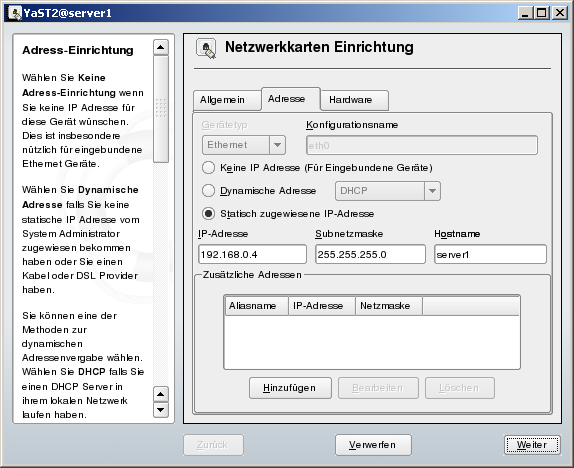The height and width of the screenshot is (468, 574).
Task: Click help panel scroll-up arrow at top
Action: pyautogui.click(x=160, y=47)
